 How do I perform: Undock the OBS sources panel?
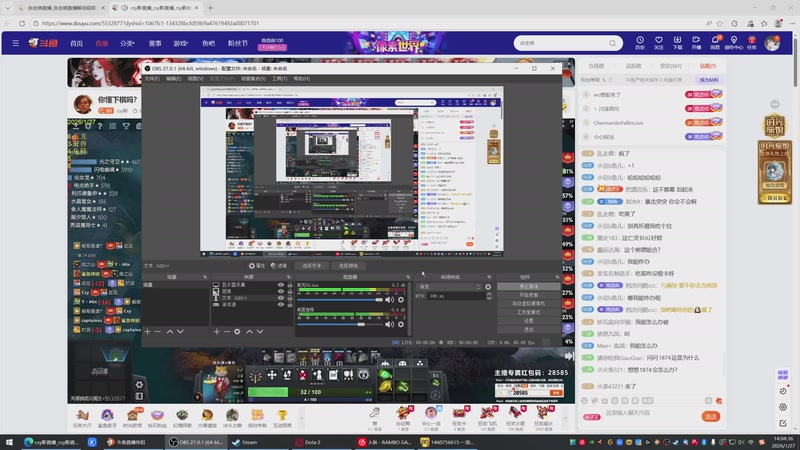tap(289, 277)
